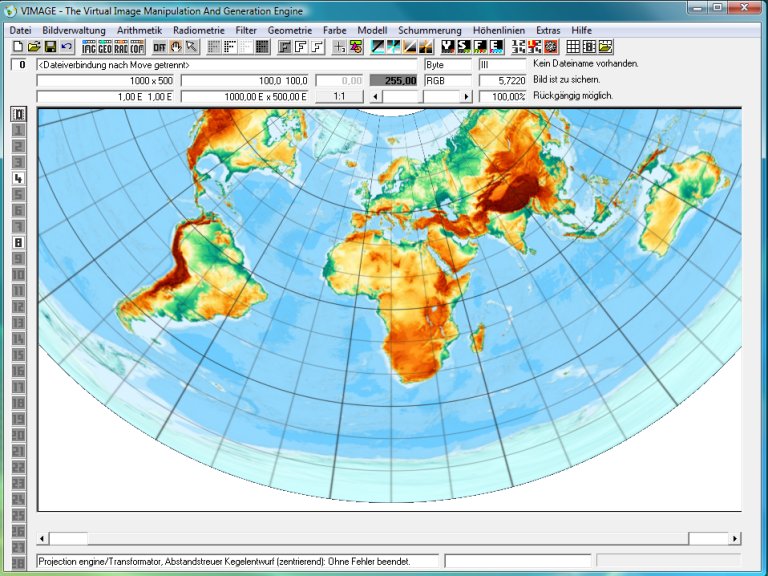Open the Höhenlinien menu
This screenshot has height=576, width=768.
tap(500, 30)
